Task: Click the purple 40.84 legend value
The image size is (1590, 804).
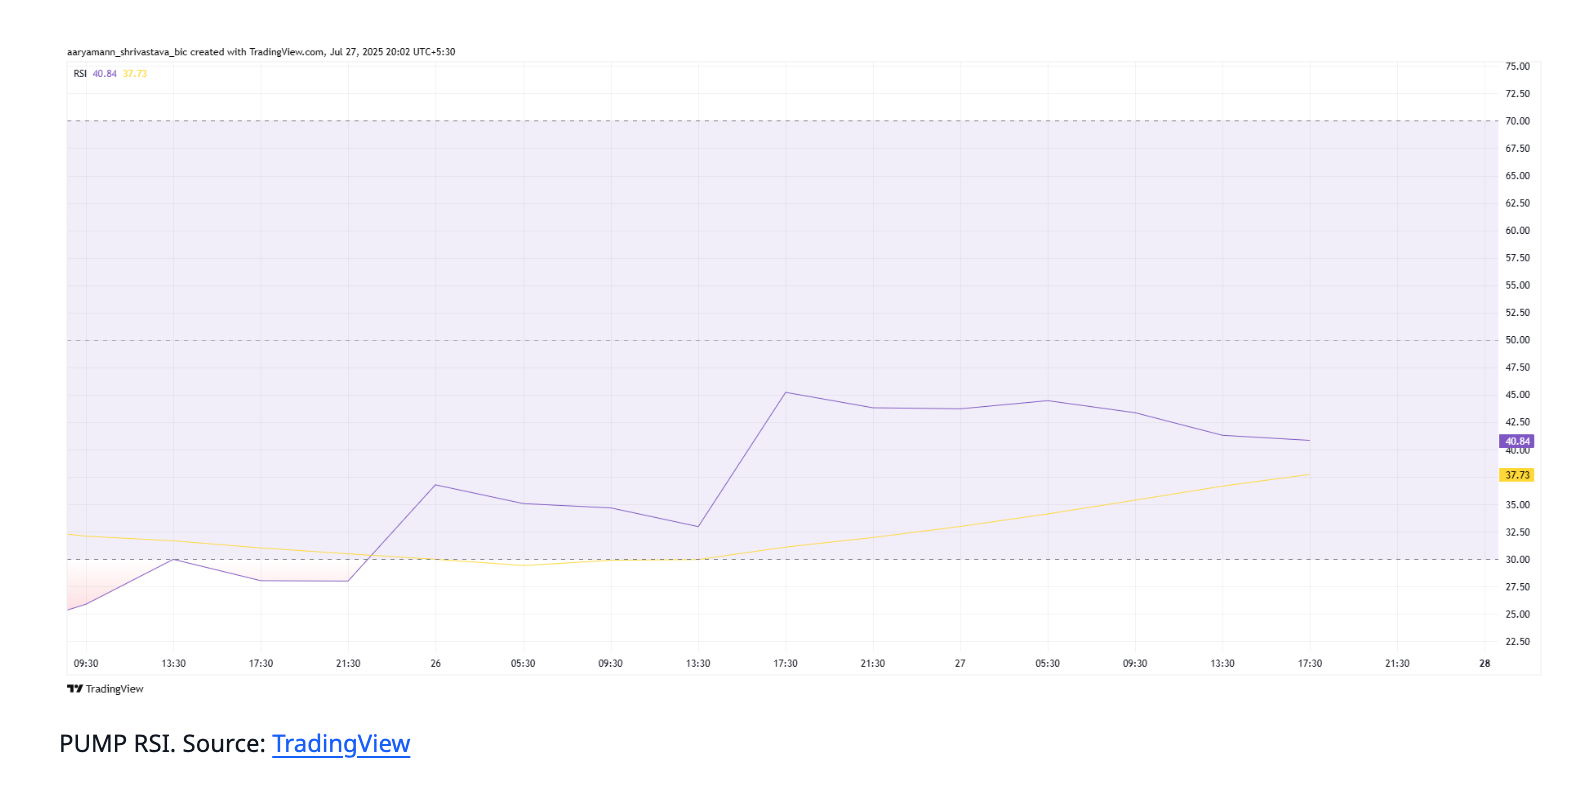Action: click(104, 74)
